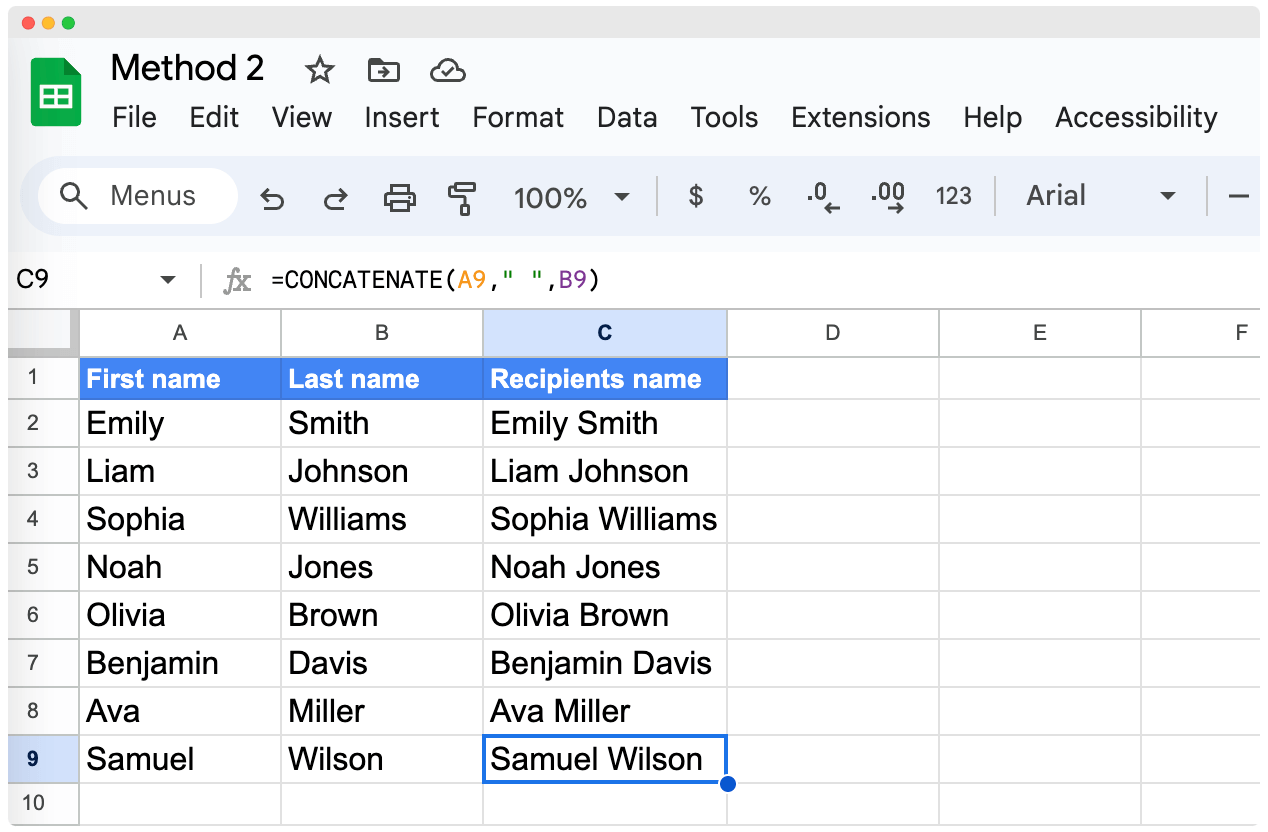The height and width of the screenshot is (832, 1268).
Task: Click the Menus search box
Action: [137, 196]
